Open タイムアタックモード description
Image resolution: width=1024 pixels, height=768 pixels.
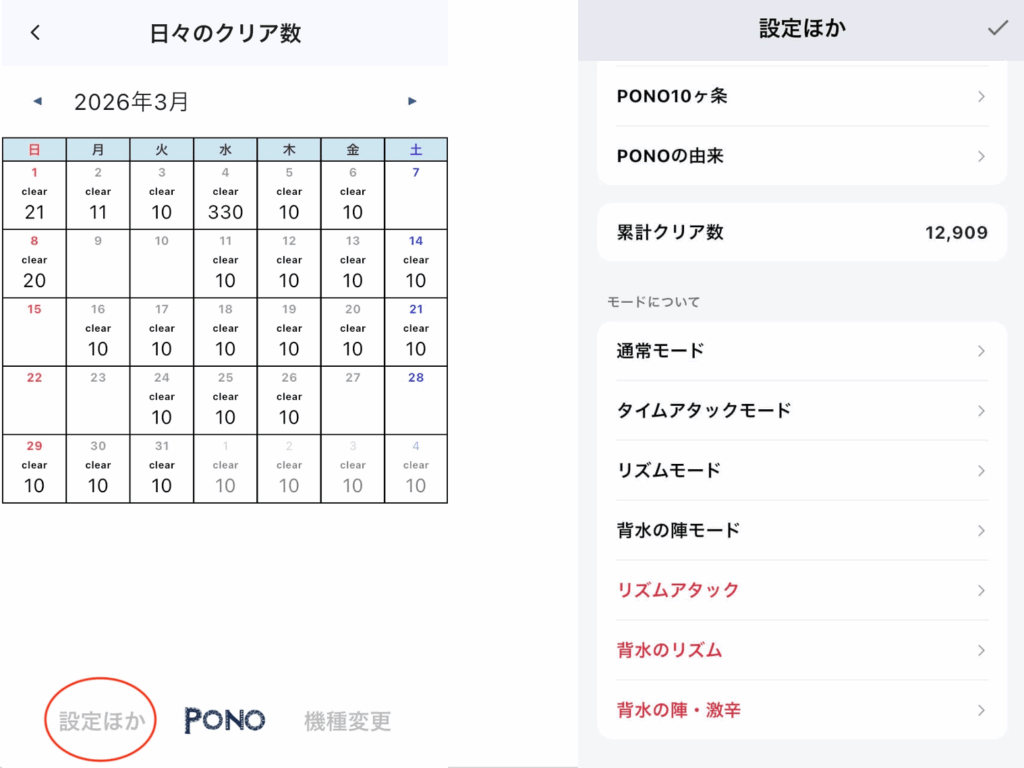click(802, 411)
